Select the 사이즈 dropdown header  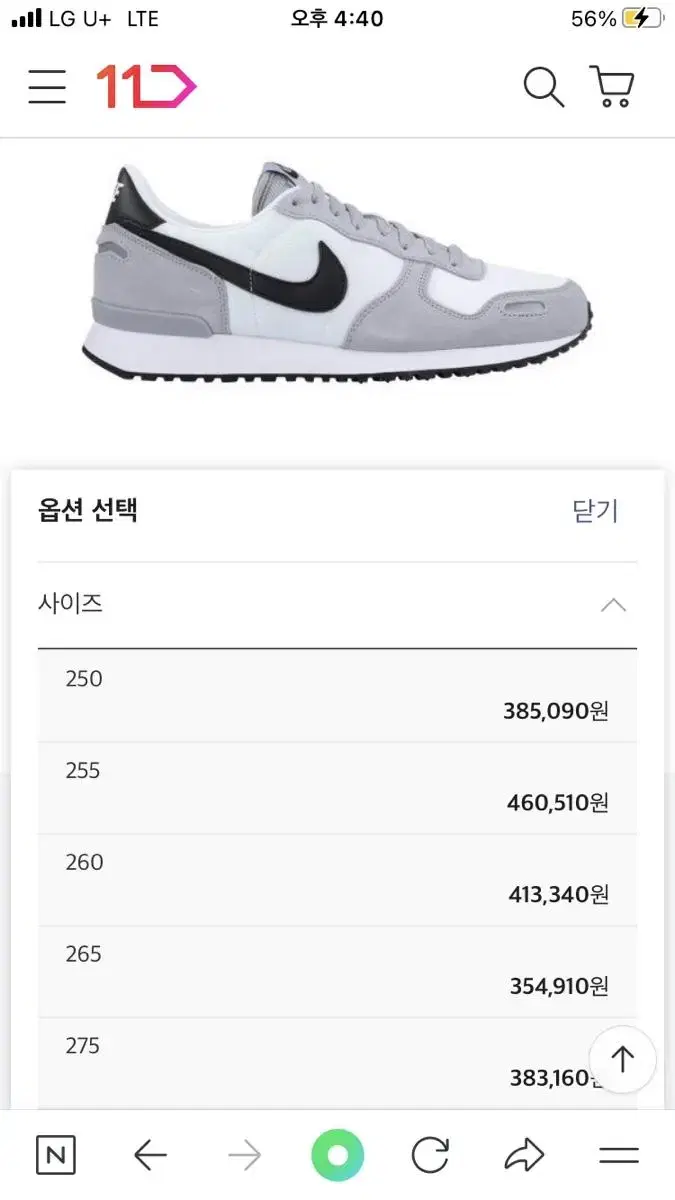coord(337,605)
